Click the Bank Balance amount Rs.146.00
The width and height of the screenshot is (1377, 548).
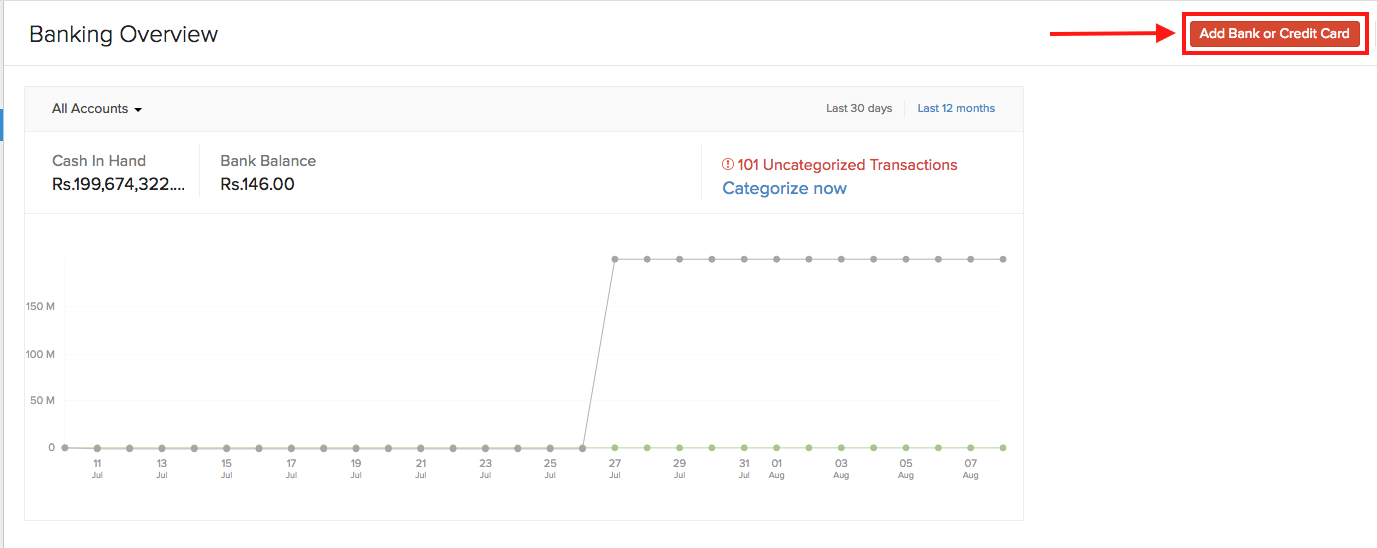point(257,184)
